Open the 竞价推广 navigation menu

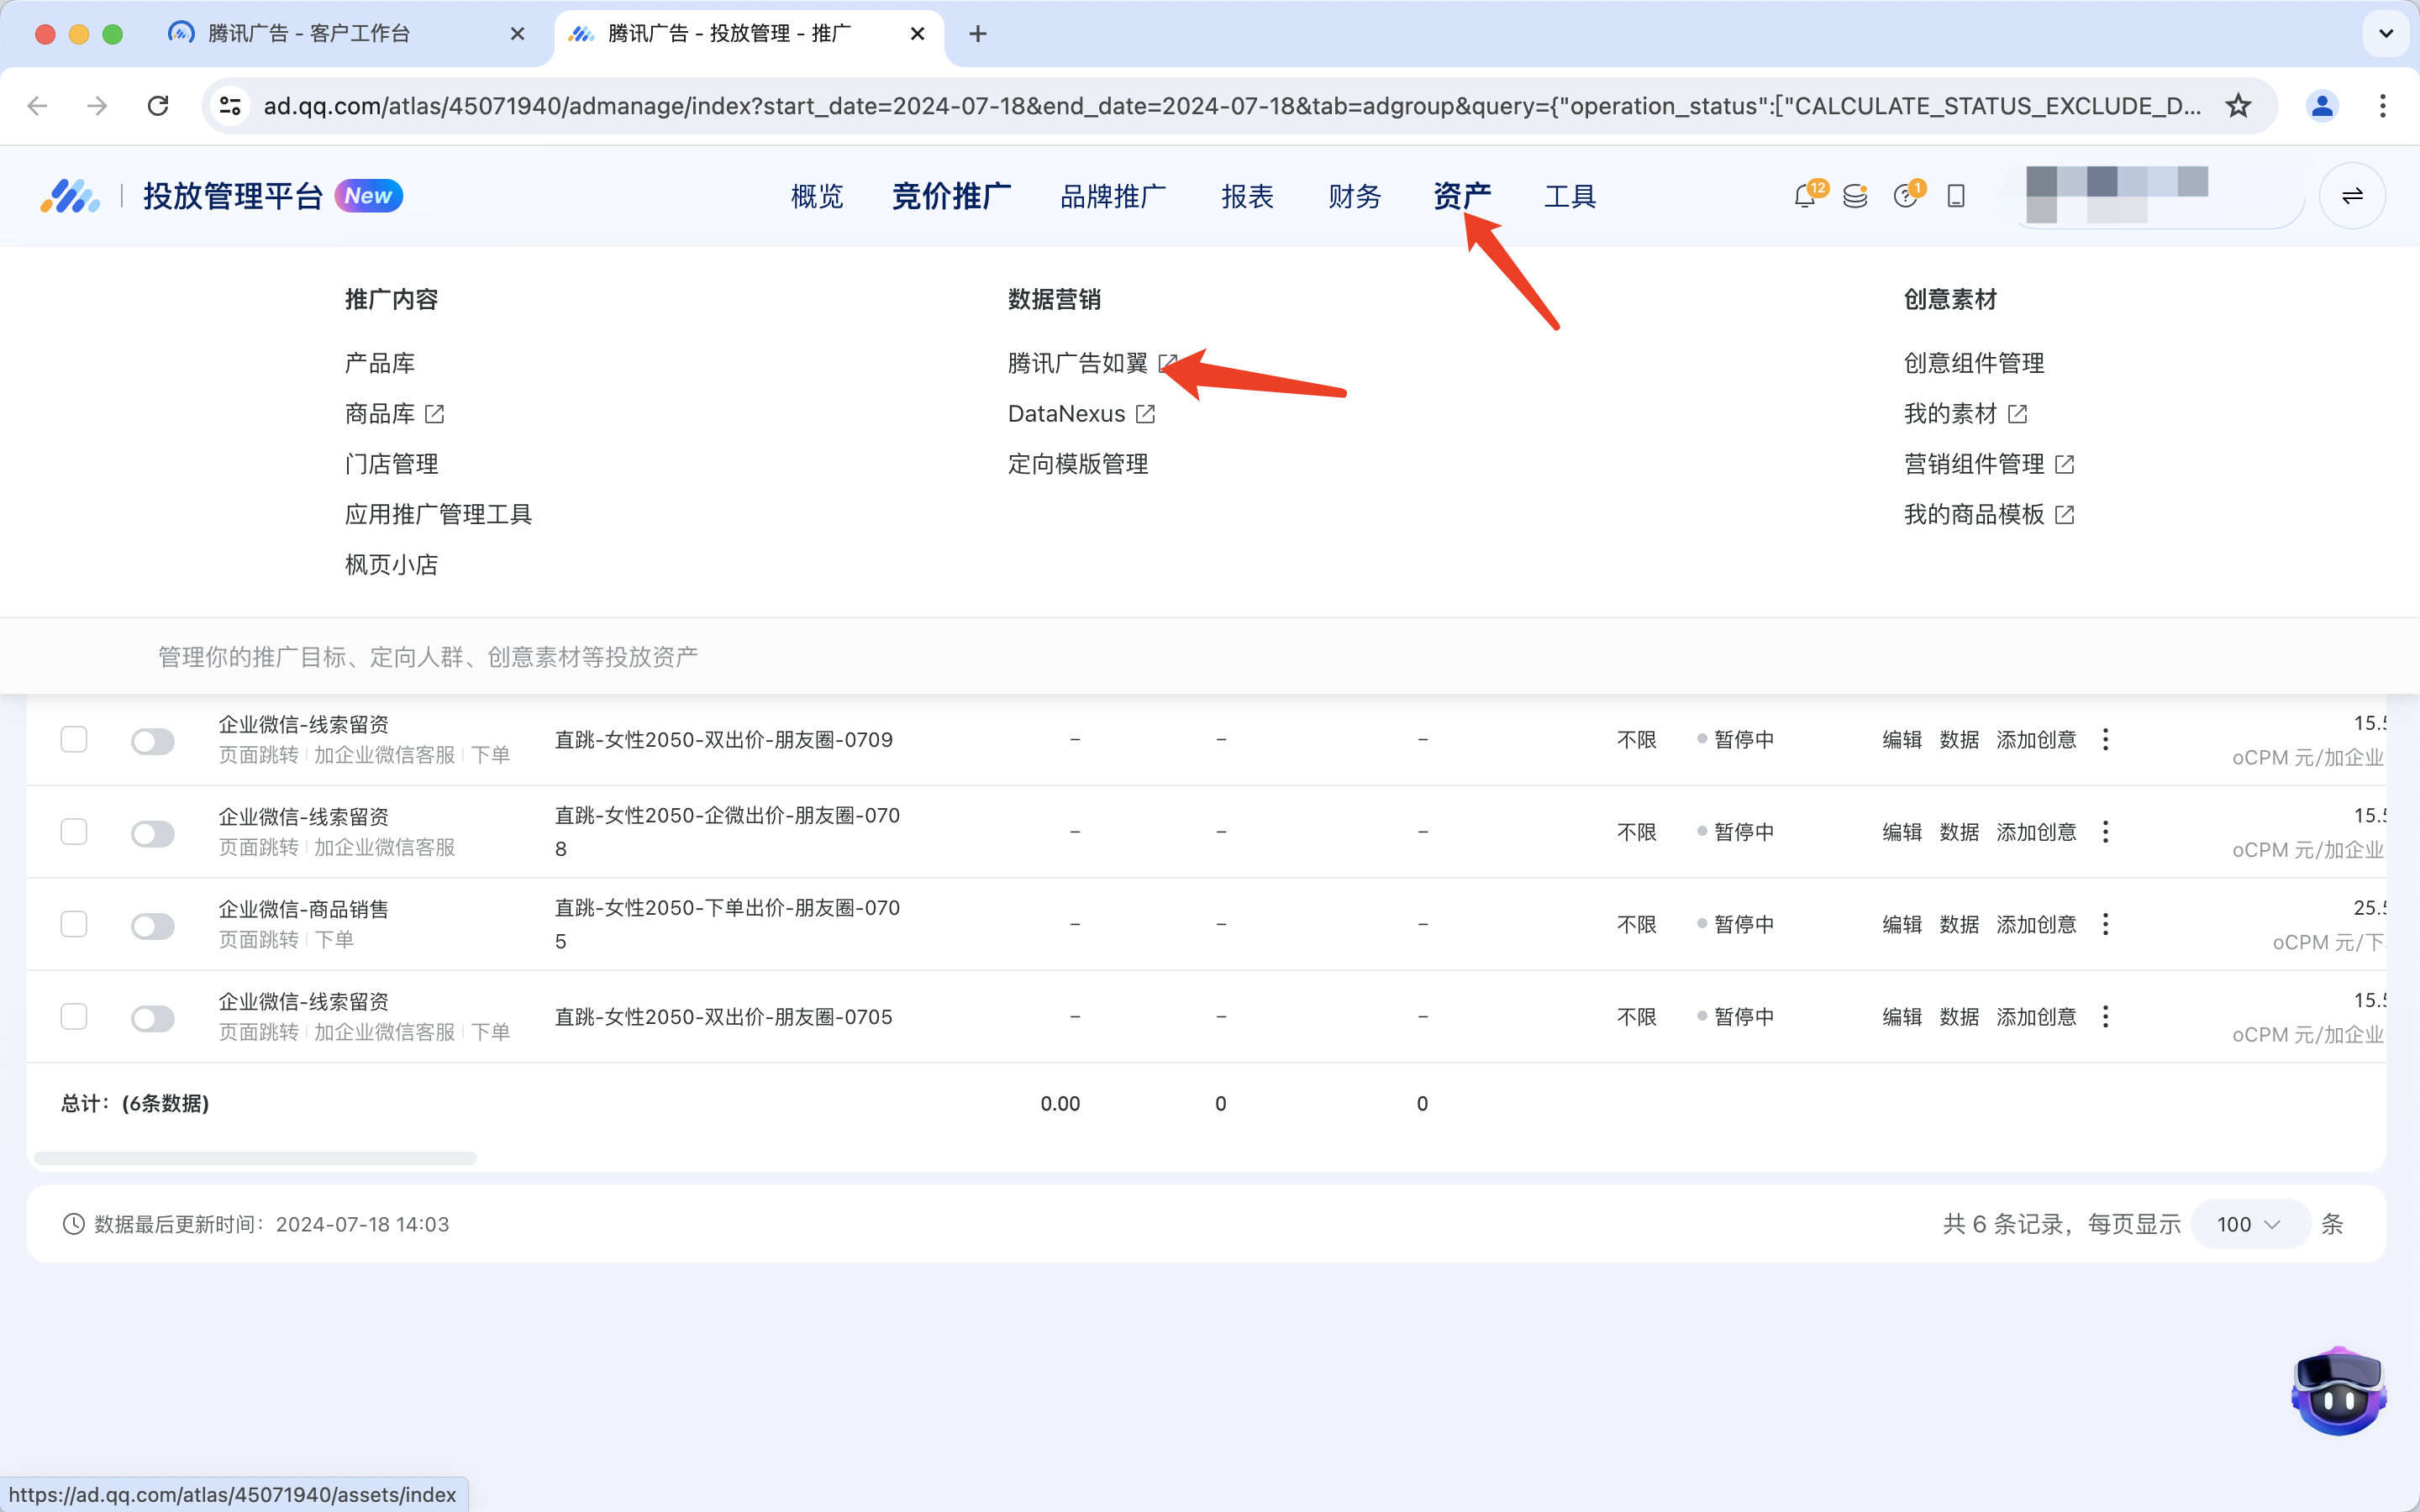pyautogui.click(x=951, y=196)
